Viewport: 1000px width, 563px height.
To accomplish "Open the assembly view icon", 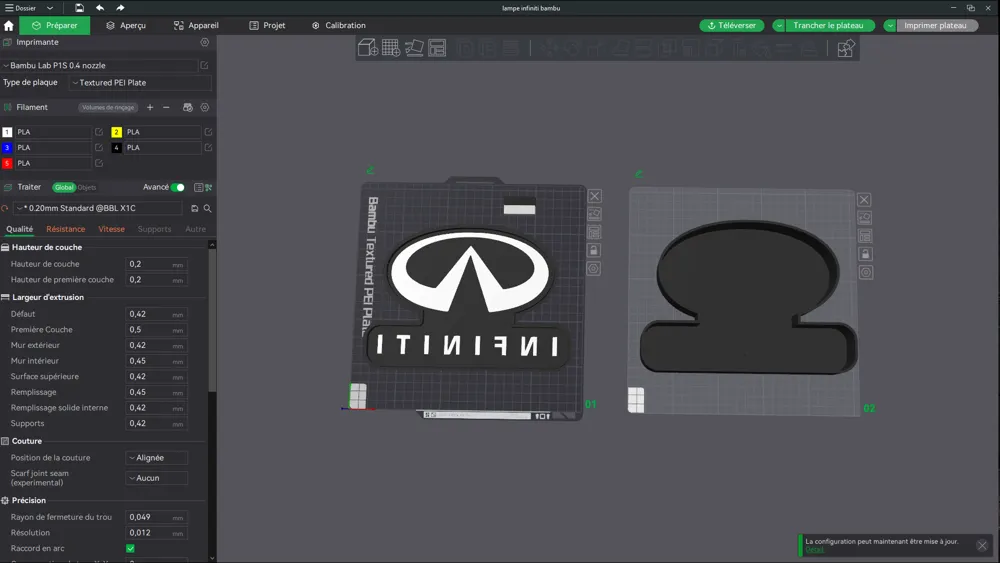I will [x=846, y=48].
